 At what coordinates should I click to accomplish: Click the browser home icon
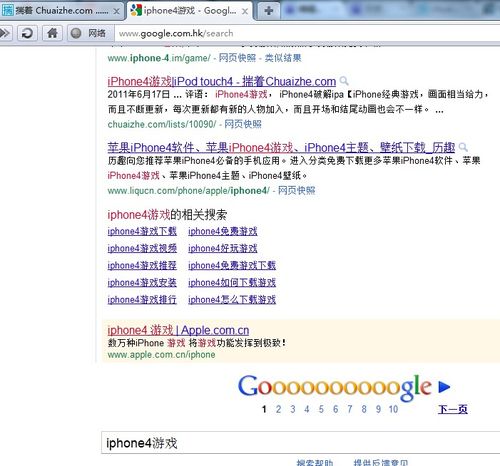[x=52, y=33]
